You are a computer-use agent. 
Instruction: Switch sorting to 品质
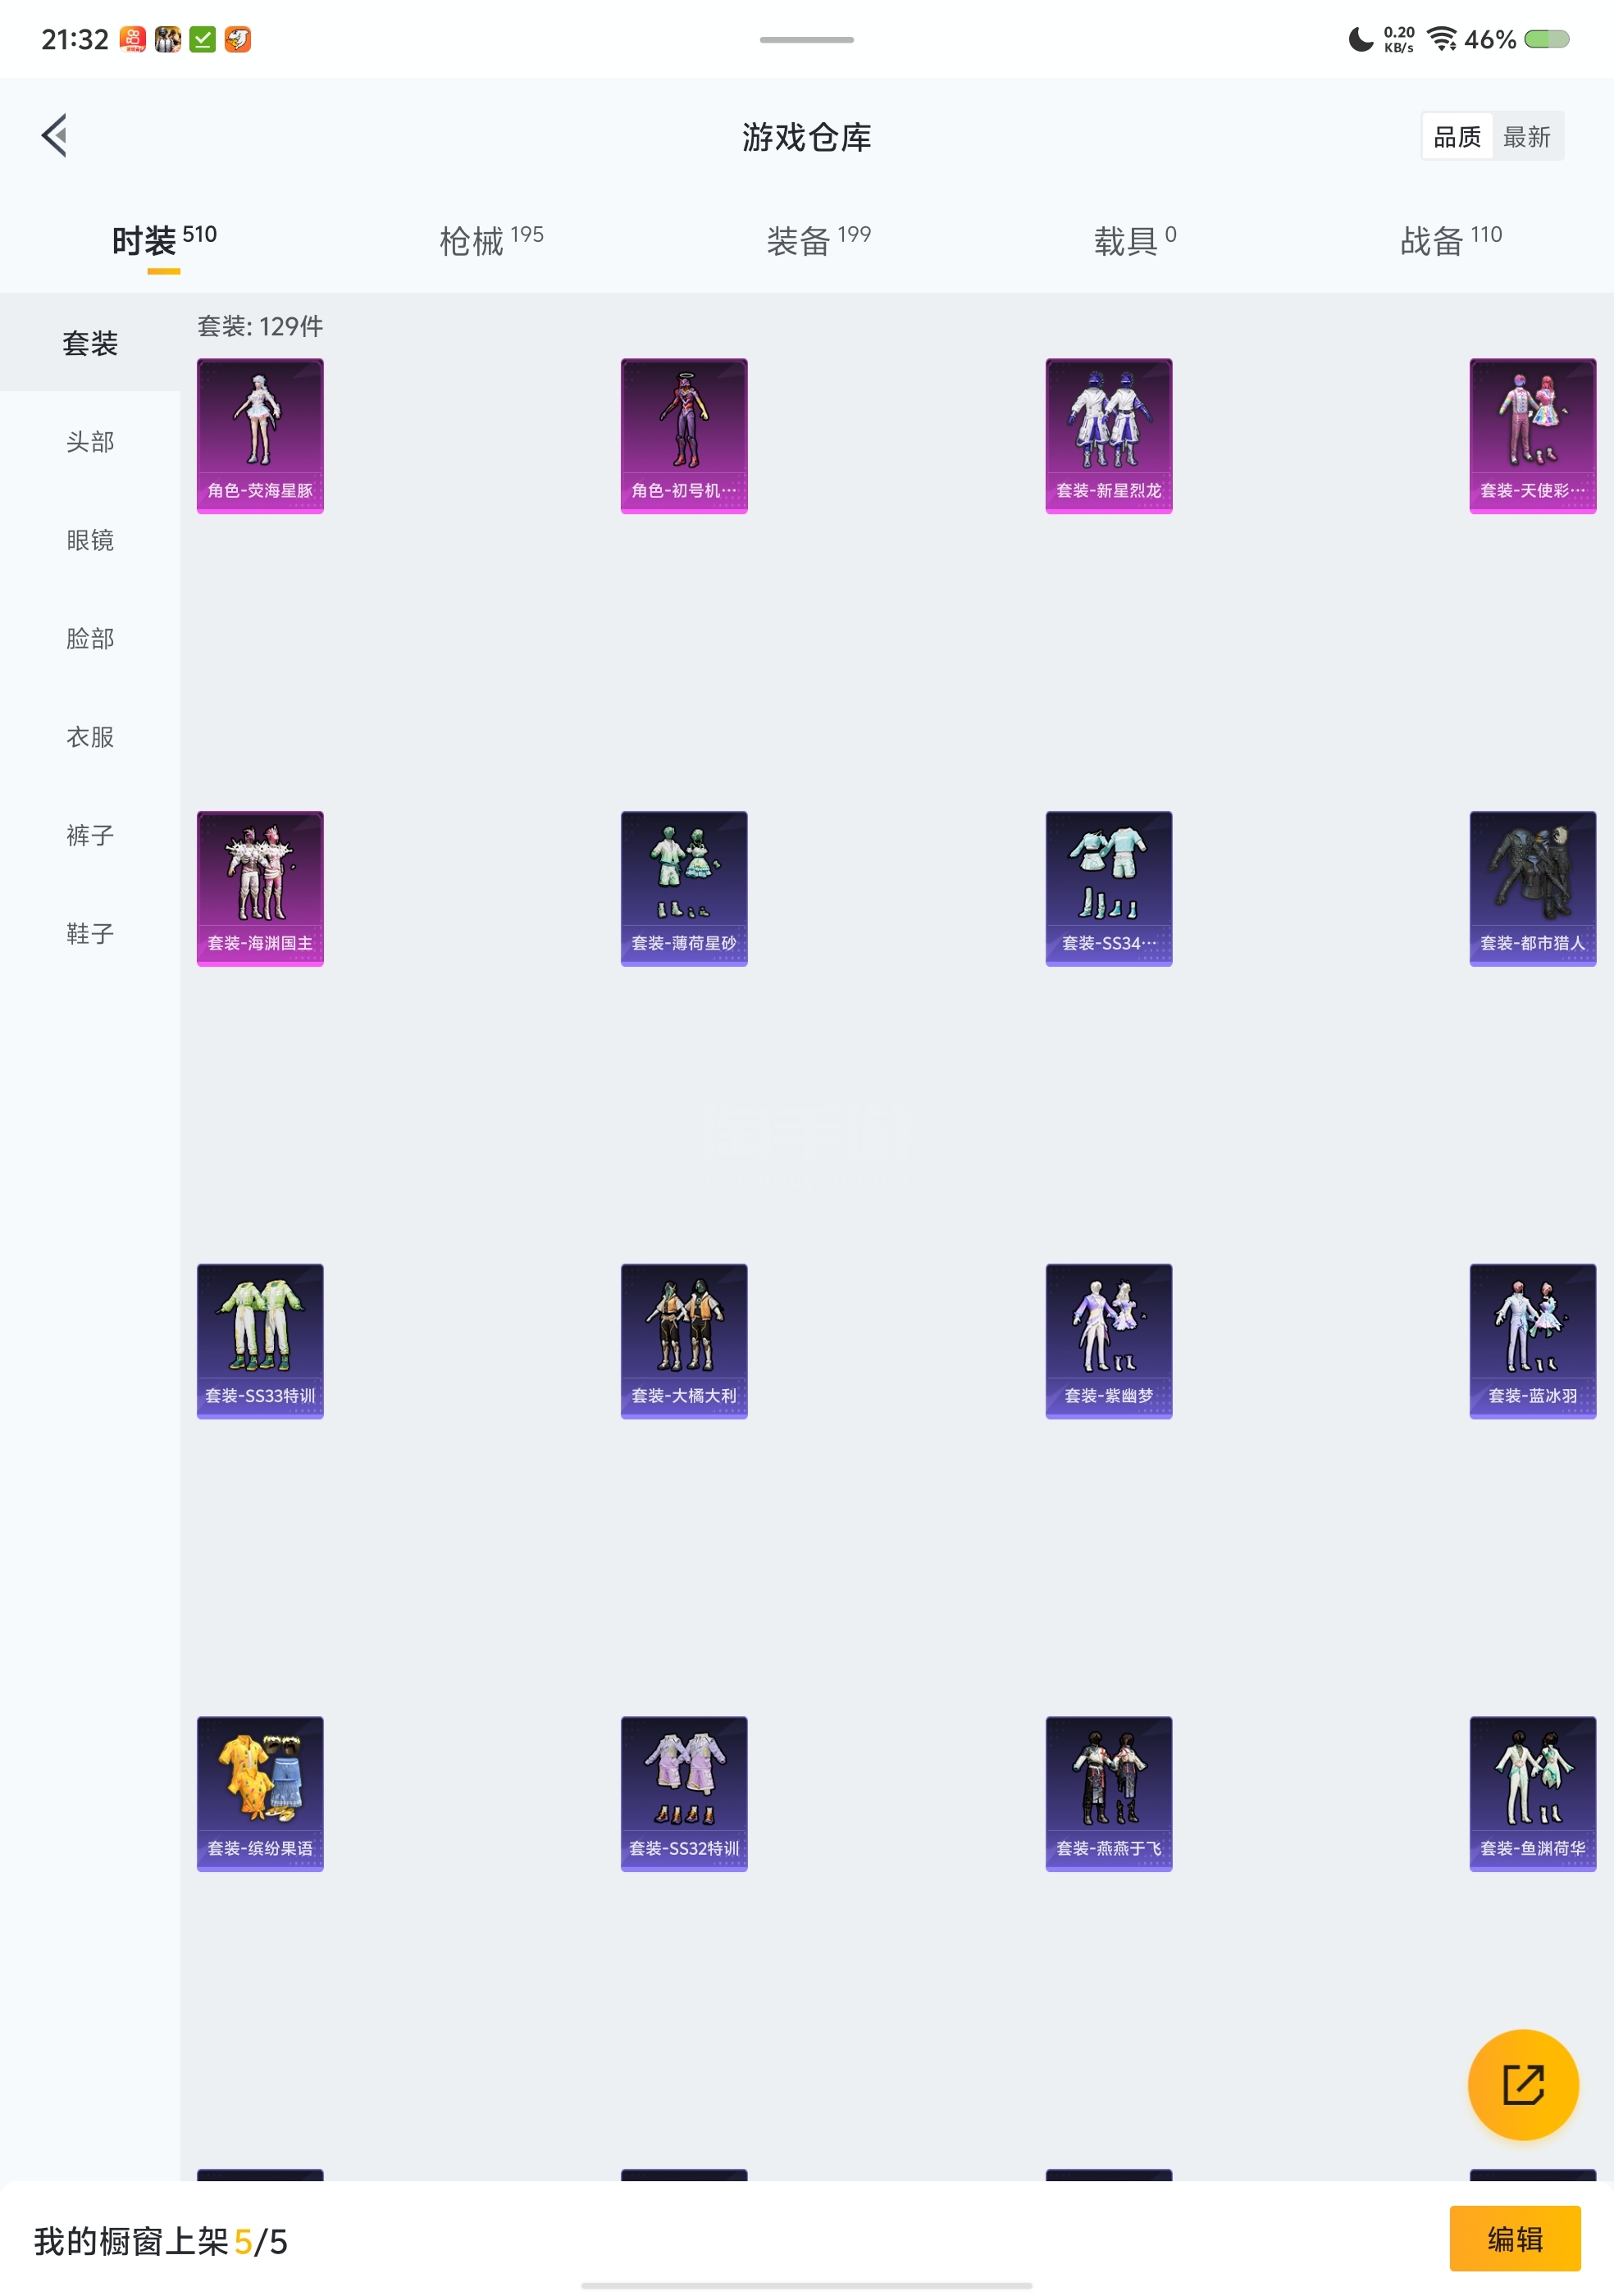(x=1456, y=136)
